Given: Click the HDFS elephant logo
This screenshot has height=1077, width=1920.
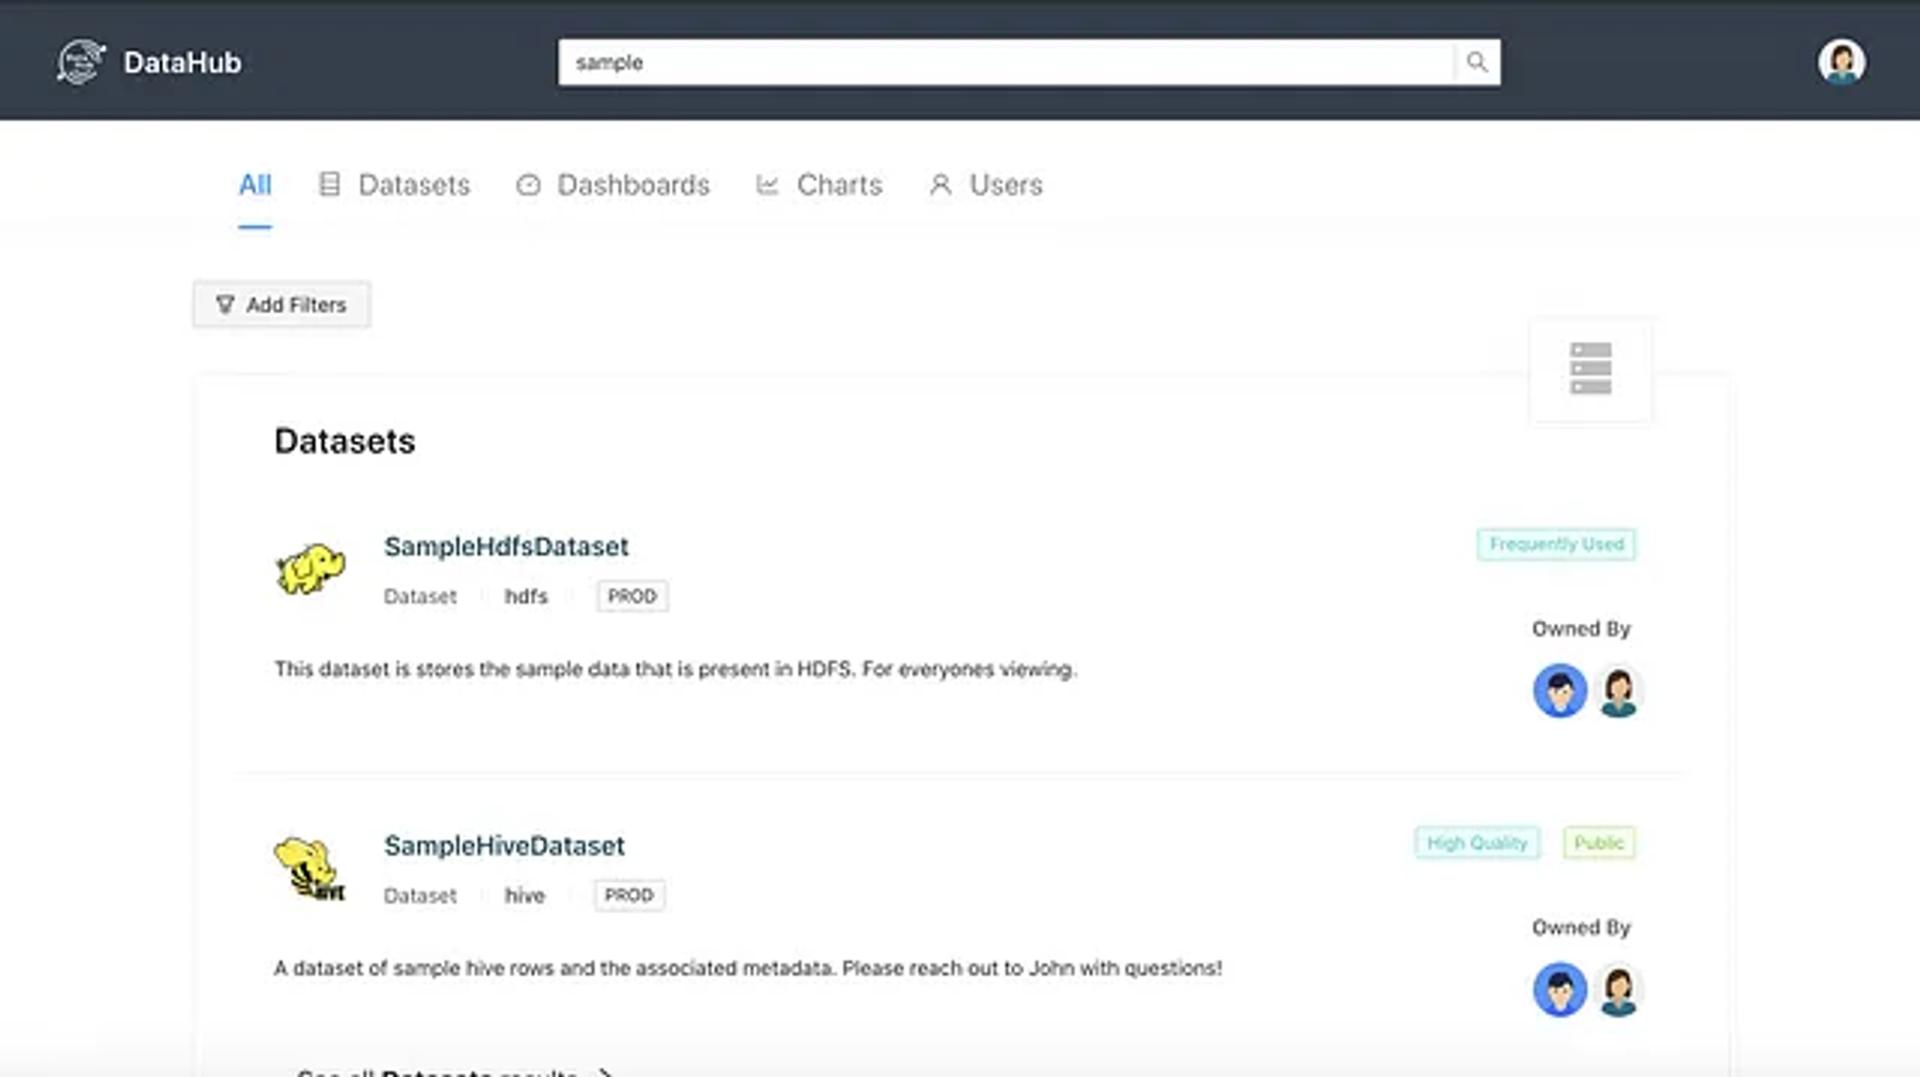Looking at the screenshot, I should [x=311, y=569].
